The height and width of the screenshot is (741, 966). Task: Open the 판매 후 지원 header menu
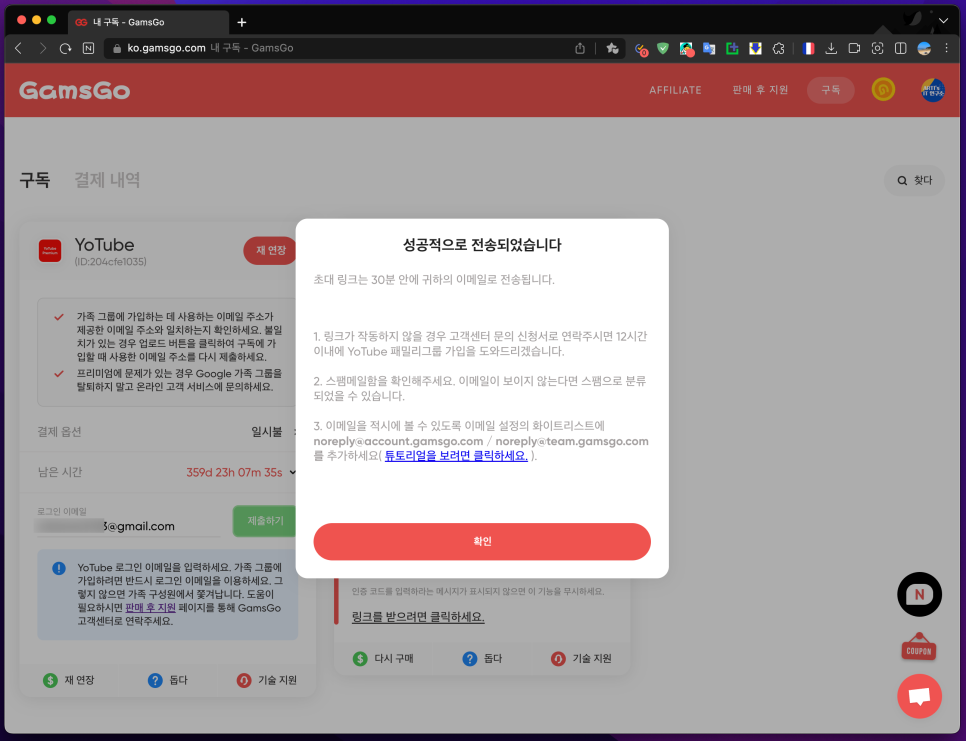[760, 90]
